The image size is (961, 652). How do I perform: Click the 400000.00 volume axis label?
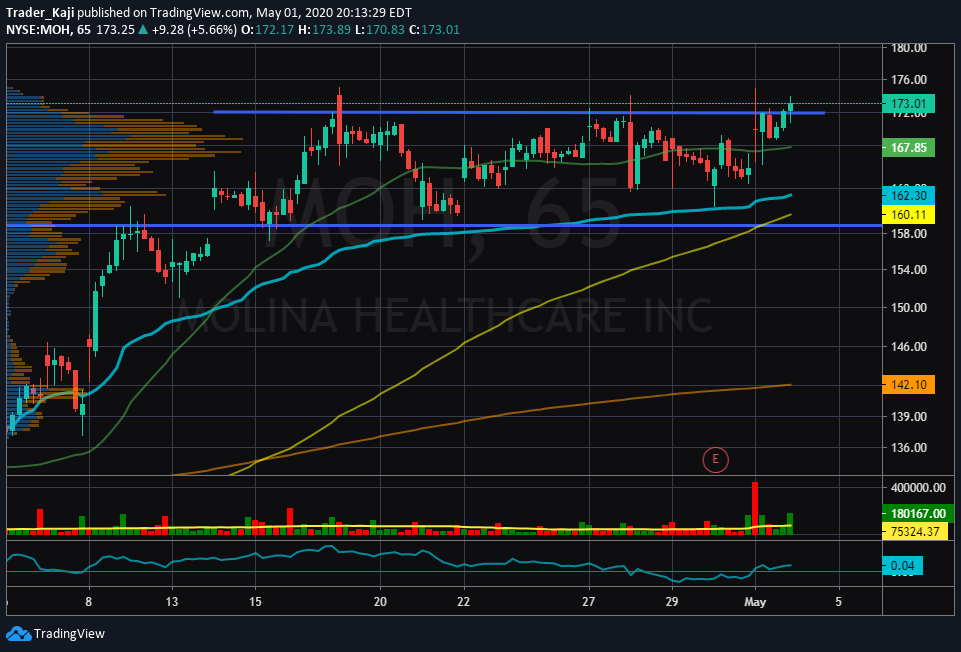917,488
